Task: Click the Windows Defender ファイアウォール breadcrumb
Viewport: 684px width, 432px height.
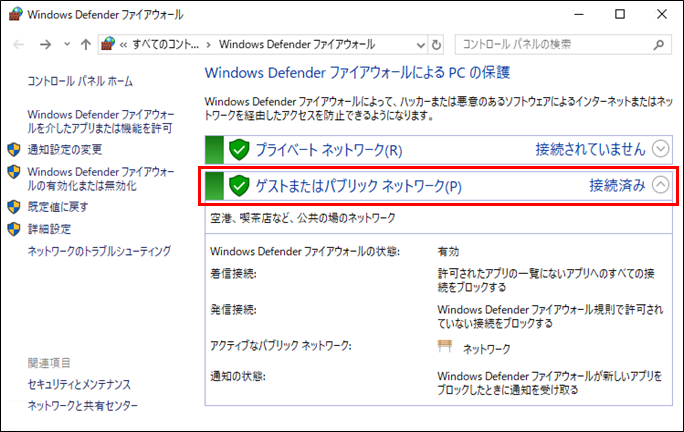Action: coord(297,45)
